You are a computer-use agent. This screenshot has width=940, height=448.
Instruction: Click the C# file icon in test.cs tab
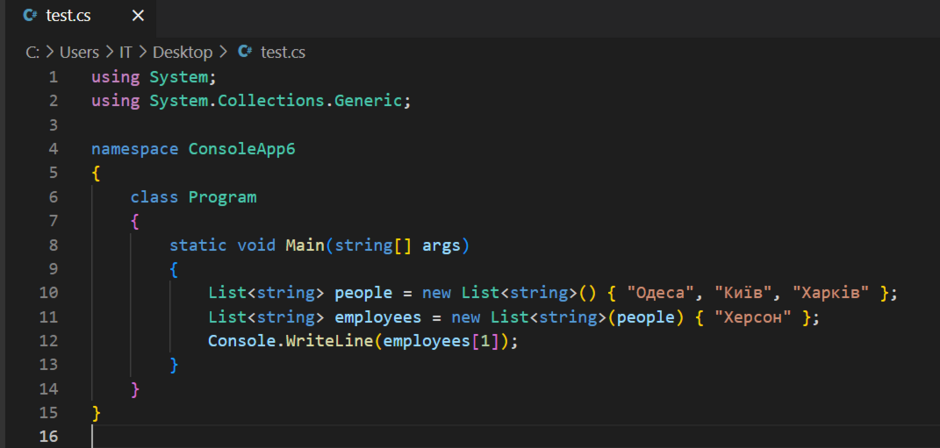coord(28,16)
